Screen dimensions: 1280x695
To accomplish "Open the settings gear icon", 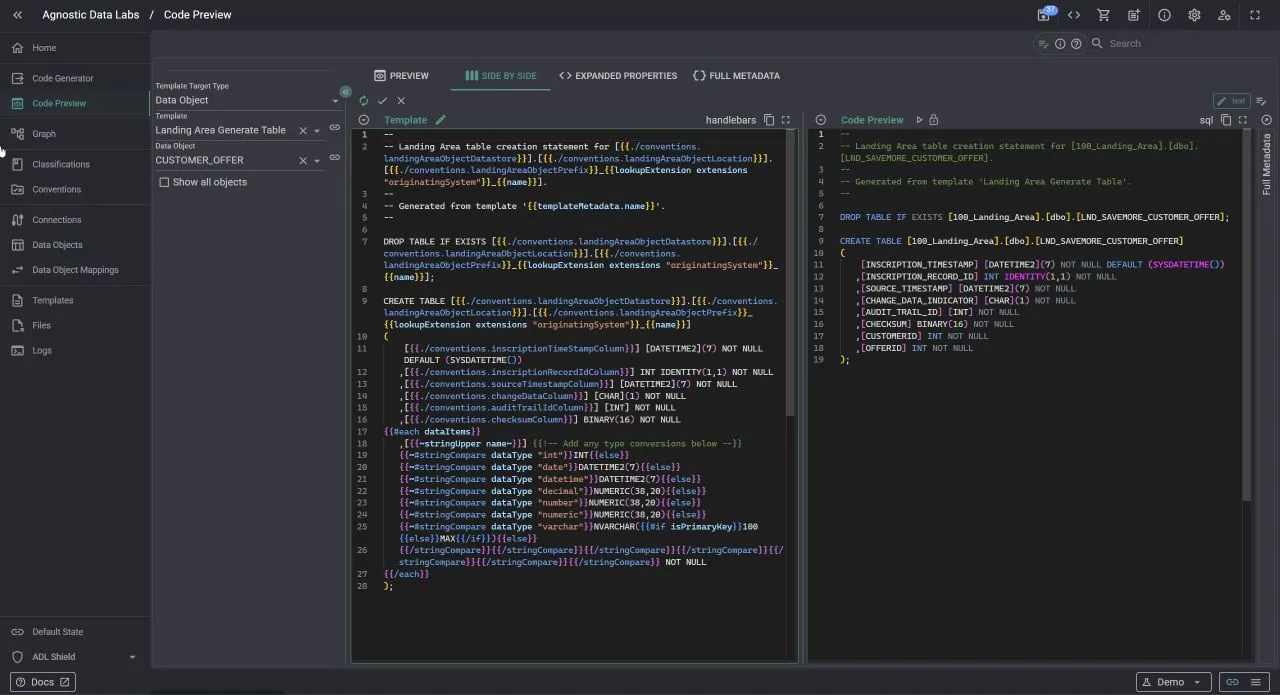I will [1194, 15].
